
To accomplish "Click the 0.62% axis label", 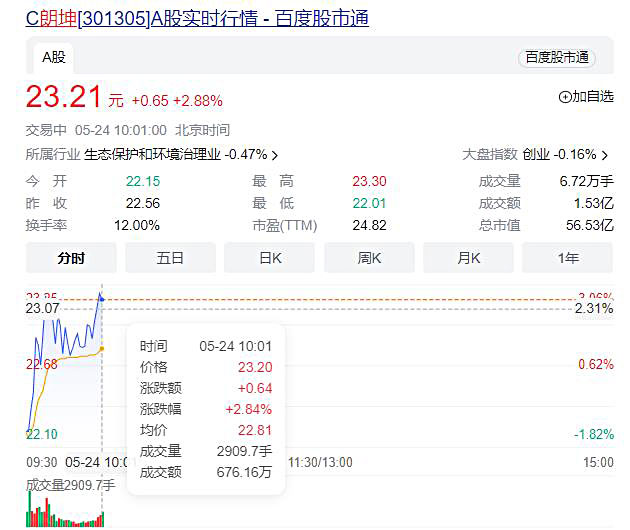I will pos(596,364).
